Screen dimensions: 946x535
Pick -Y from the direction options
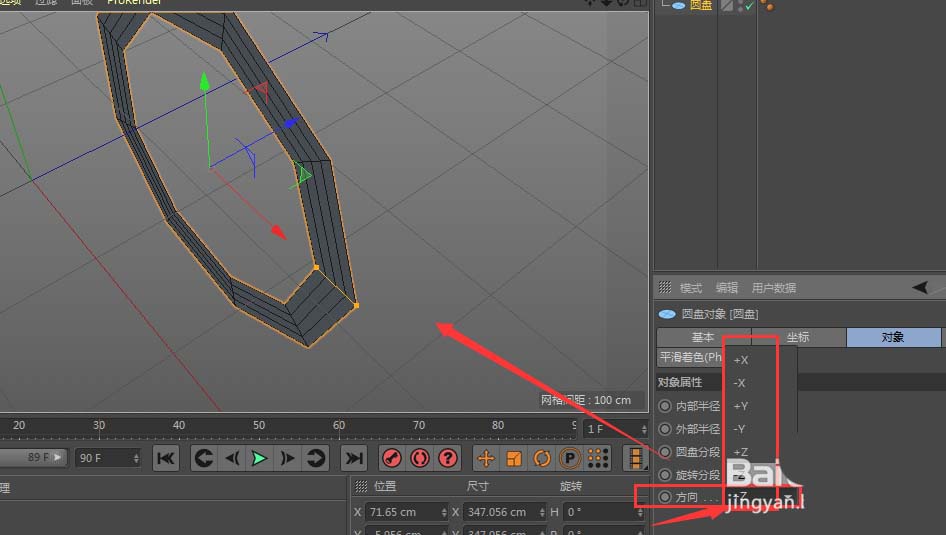click(742, 429)
